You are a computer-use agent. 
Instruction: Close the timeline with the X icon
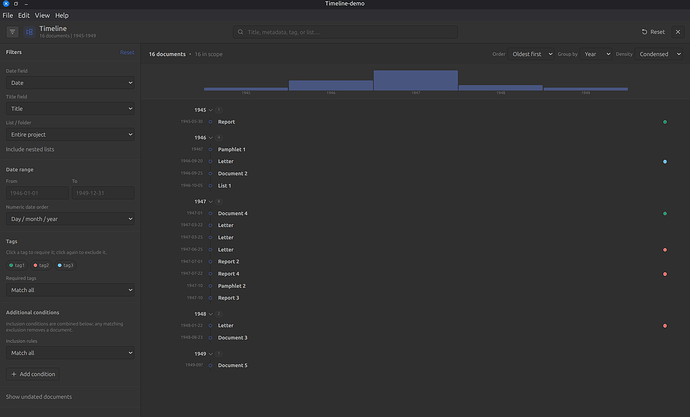[x=678, y=32]
